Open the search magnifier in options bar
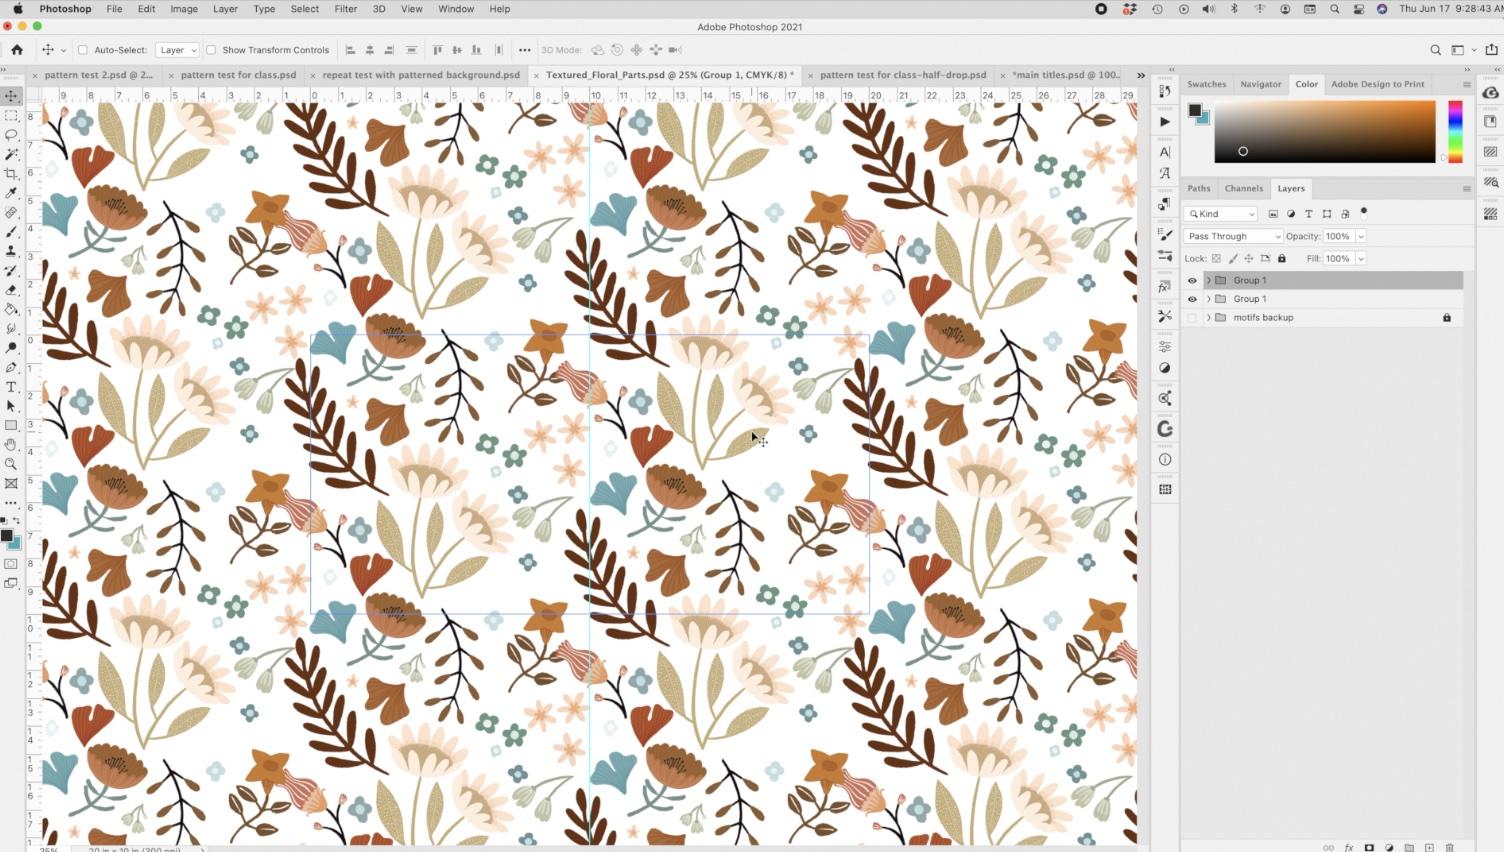 [1435, 49]
